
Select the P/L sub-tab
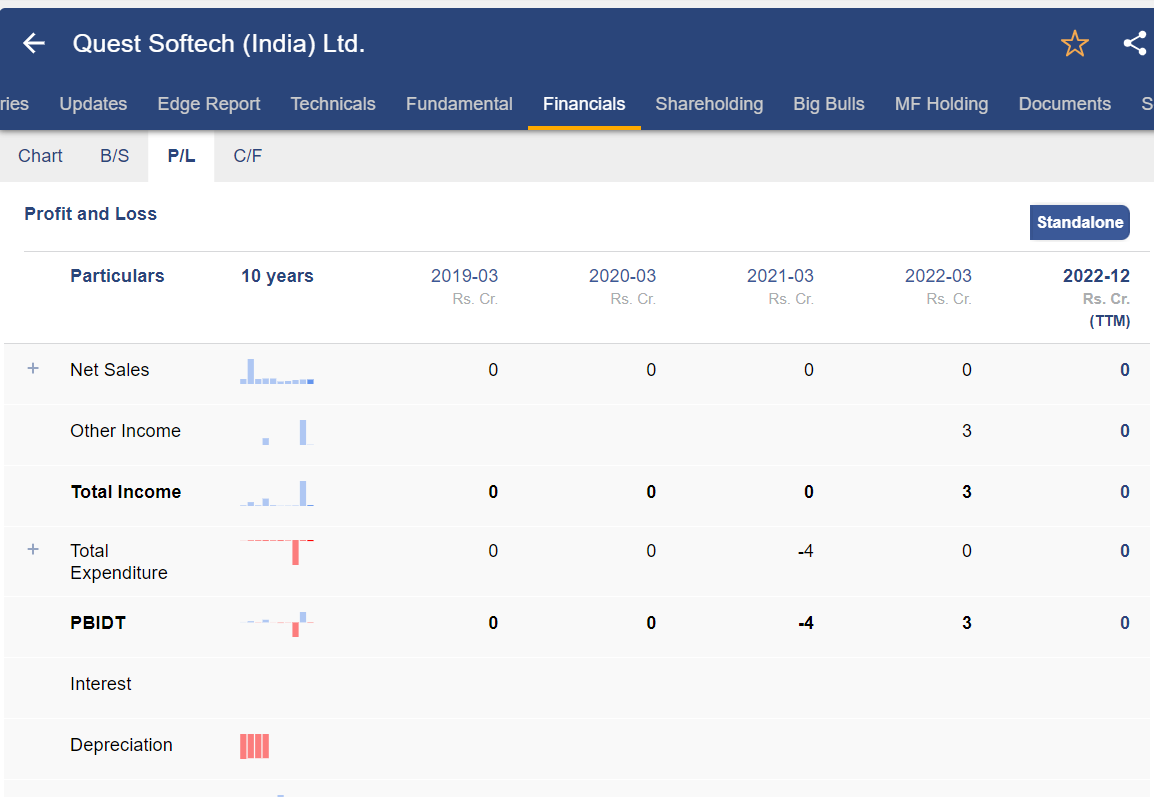point(181,156)
